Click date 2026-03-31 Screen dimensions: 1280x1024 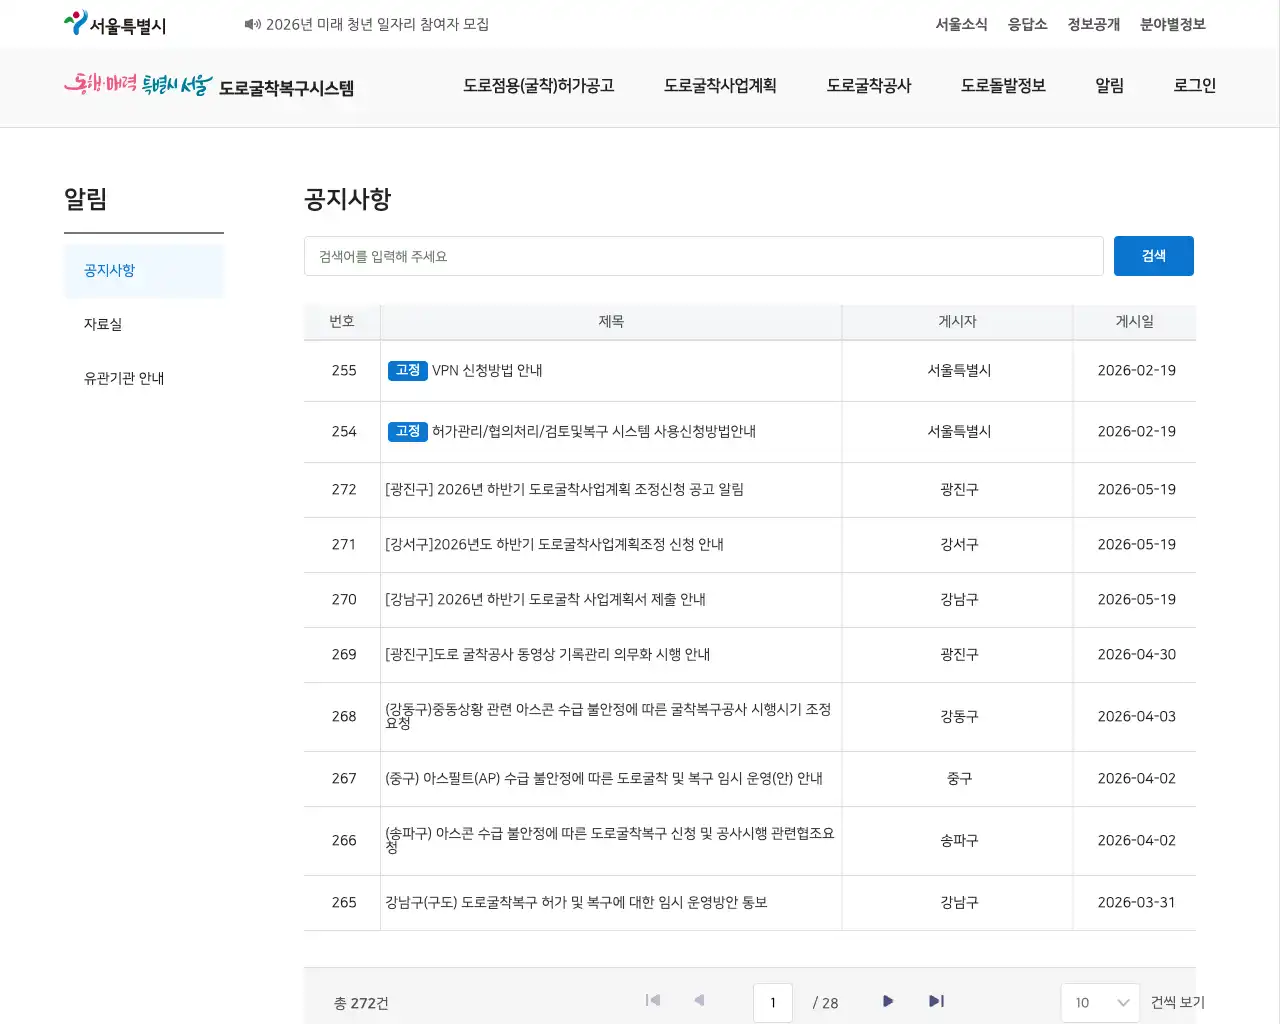(x=1136, y=902)
